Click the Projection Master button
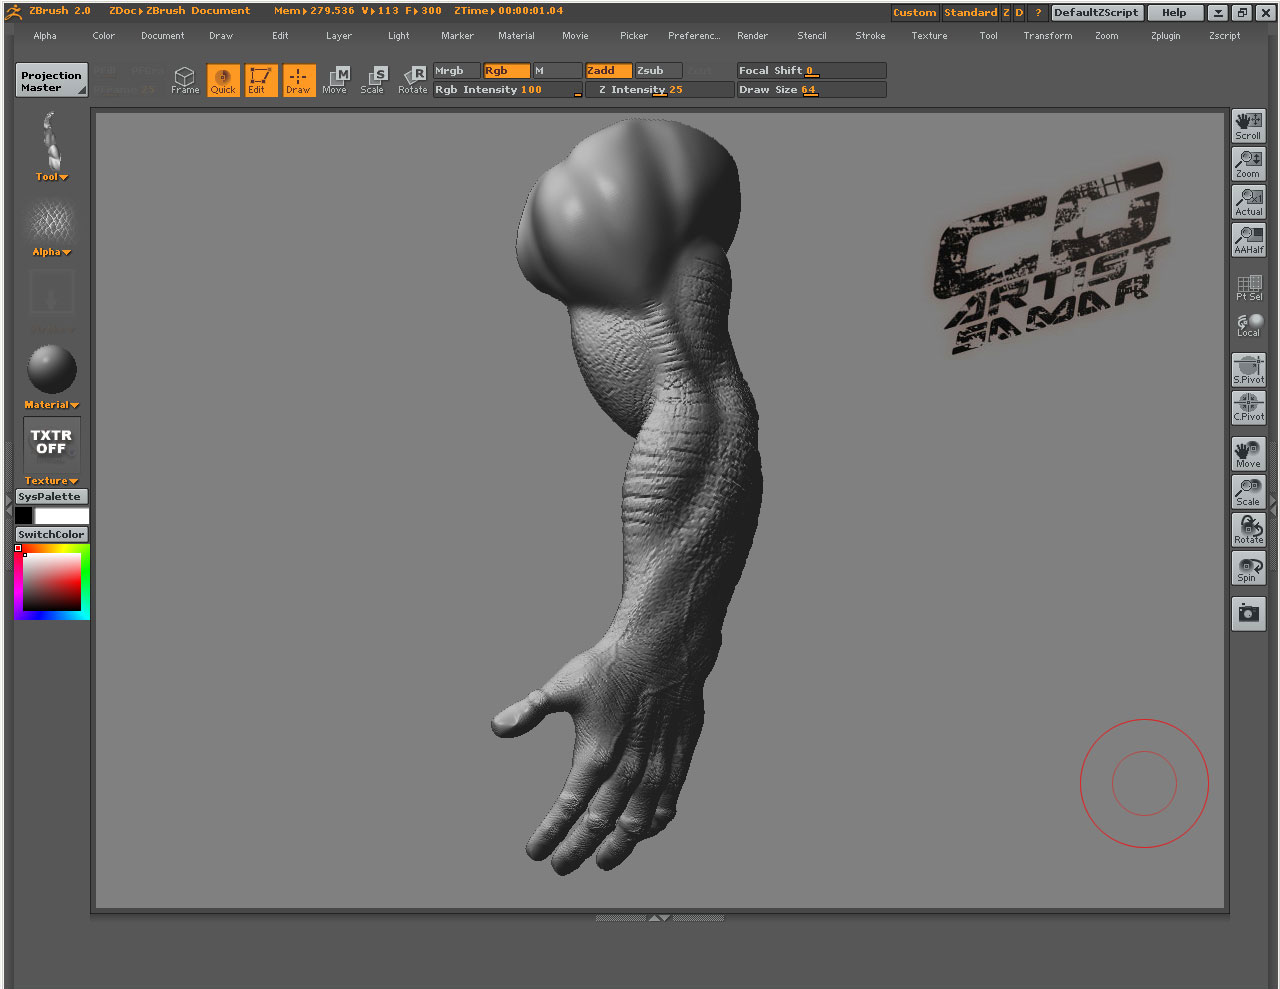The image size is (1280, 989). point(50,80)
